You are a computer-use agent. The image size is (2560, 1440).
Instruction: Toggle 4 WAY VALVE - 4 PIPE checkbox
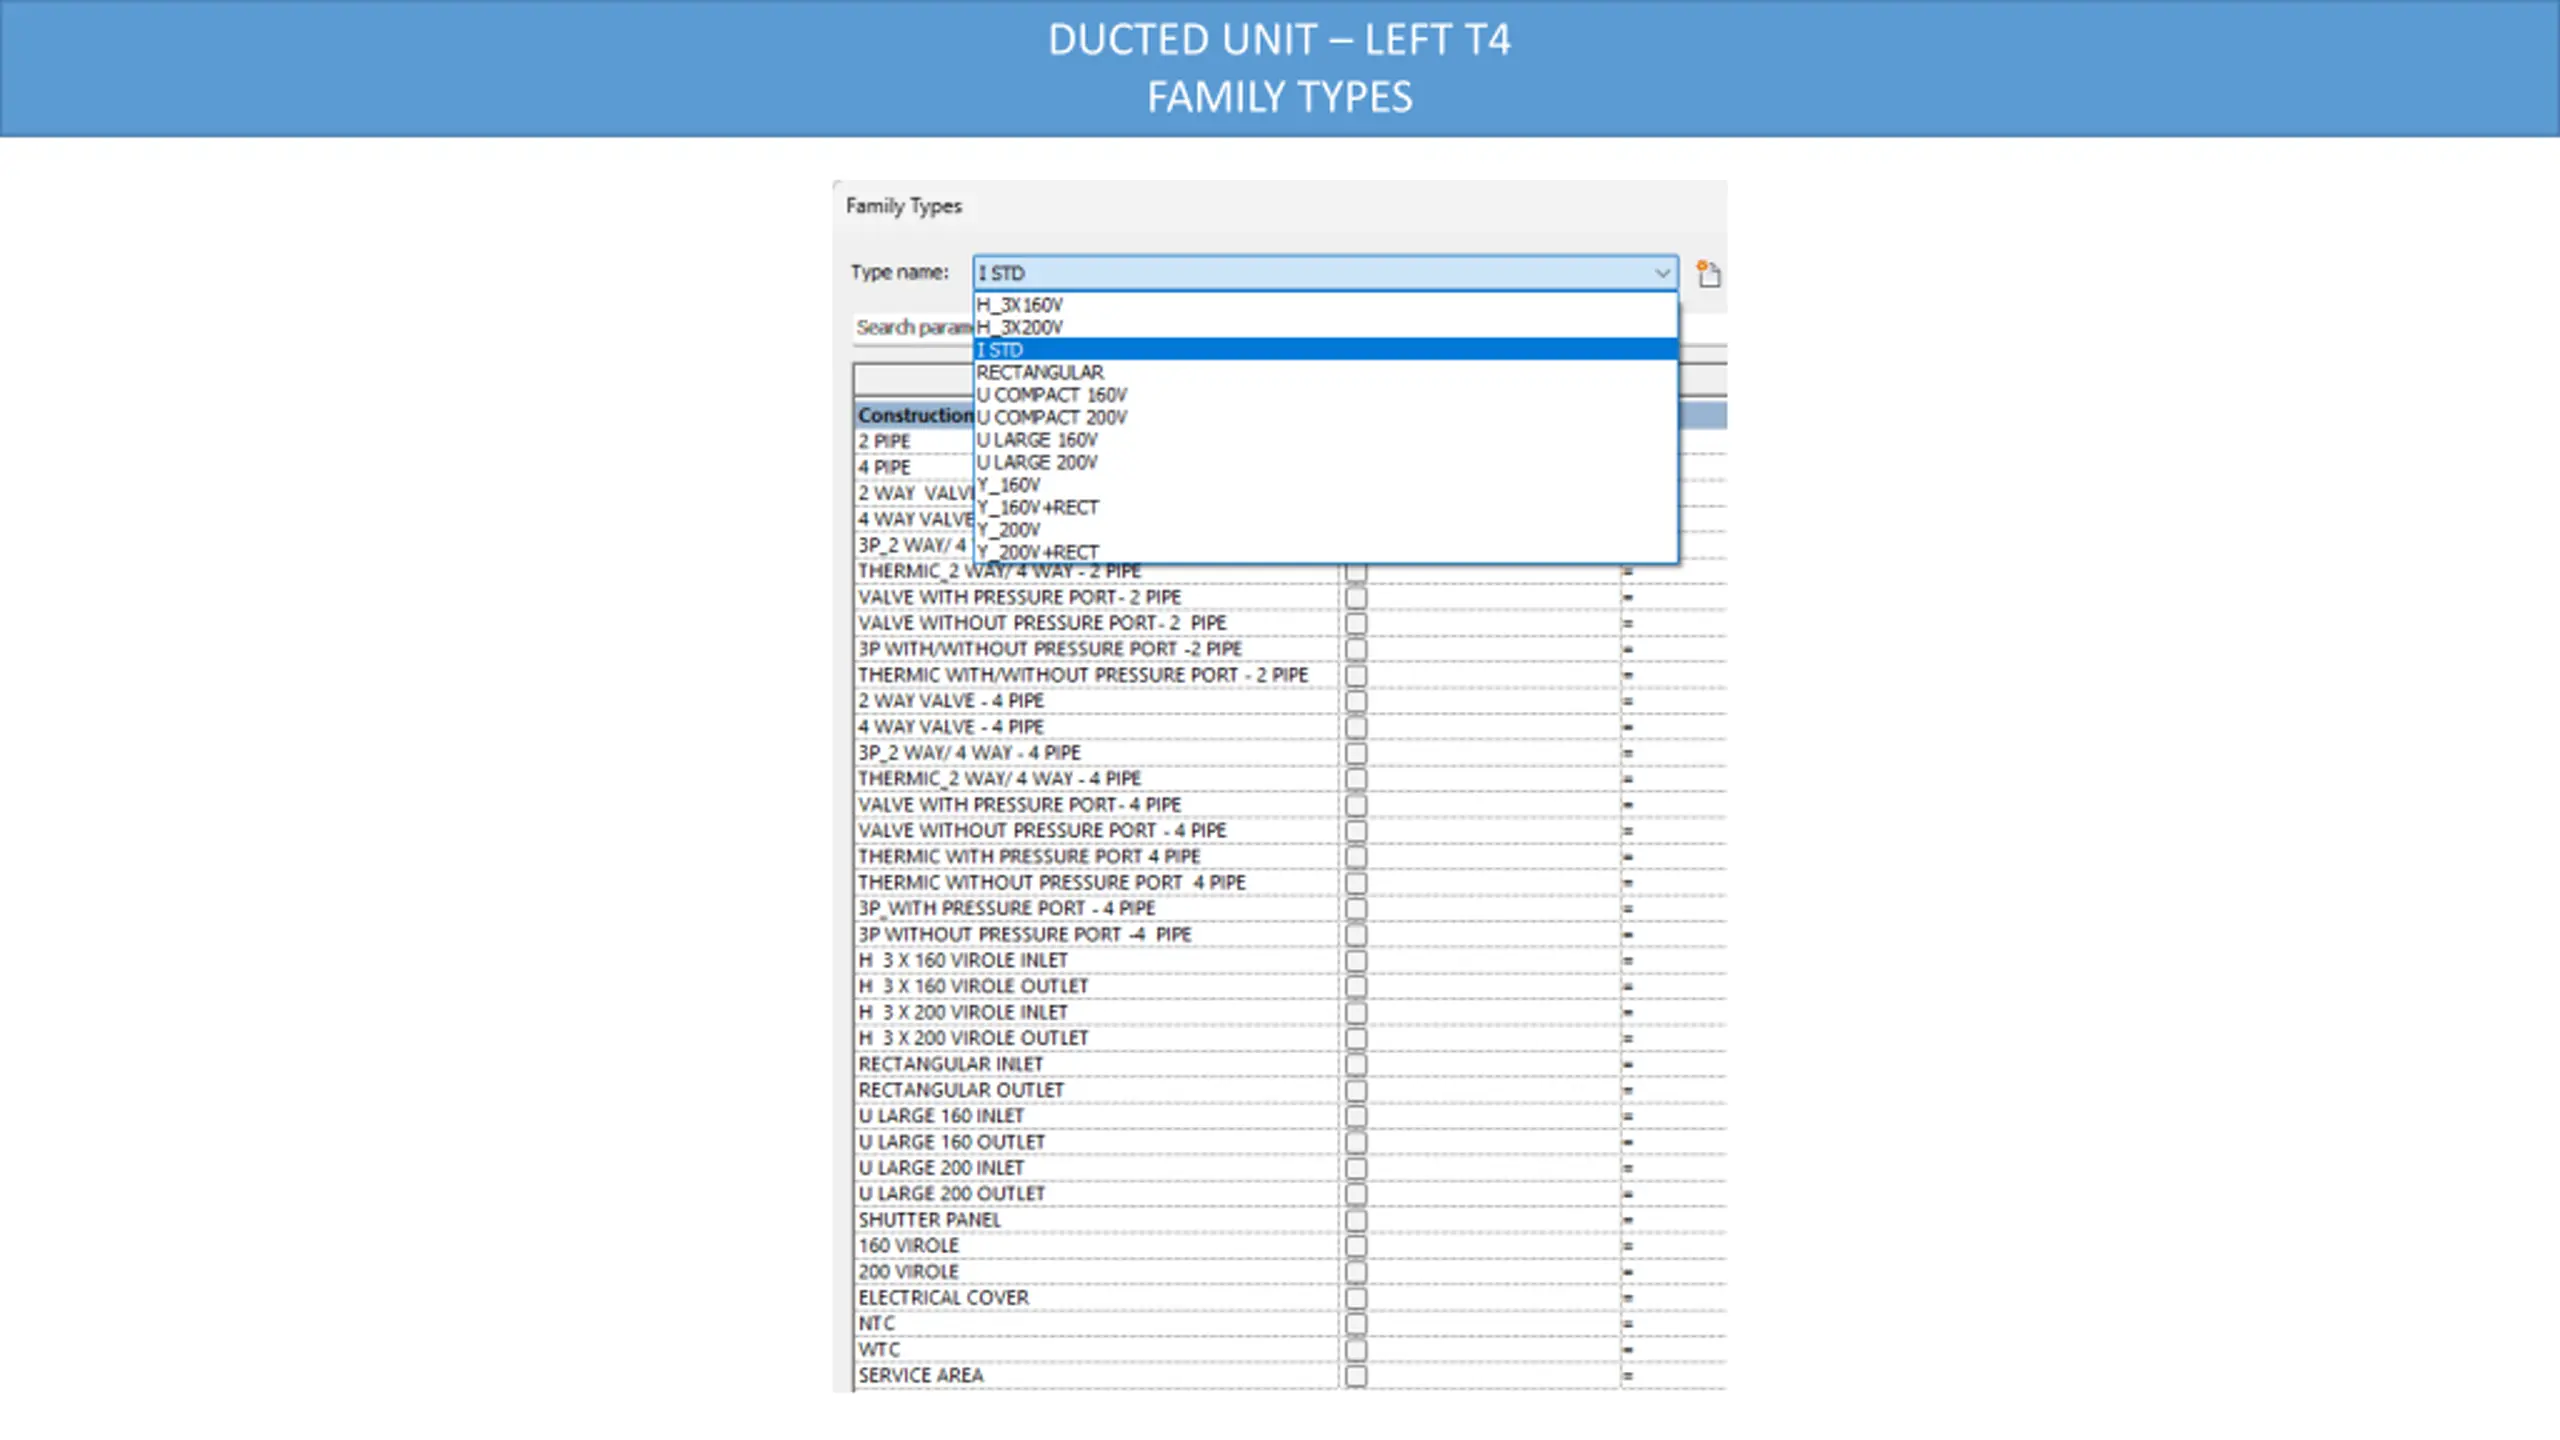pyautogui.click(x=1356, y=727)
